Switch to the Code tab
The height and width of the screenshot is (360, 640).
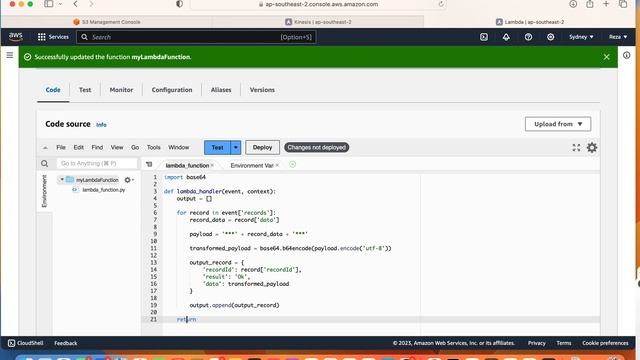click(x=53, y=90)
